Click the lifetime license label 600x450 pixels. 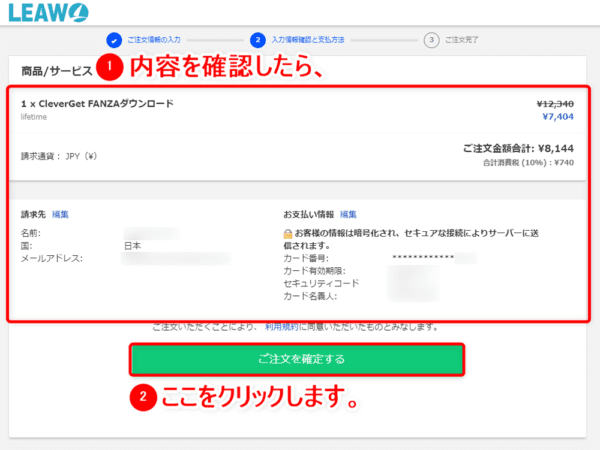(34, 117)
